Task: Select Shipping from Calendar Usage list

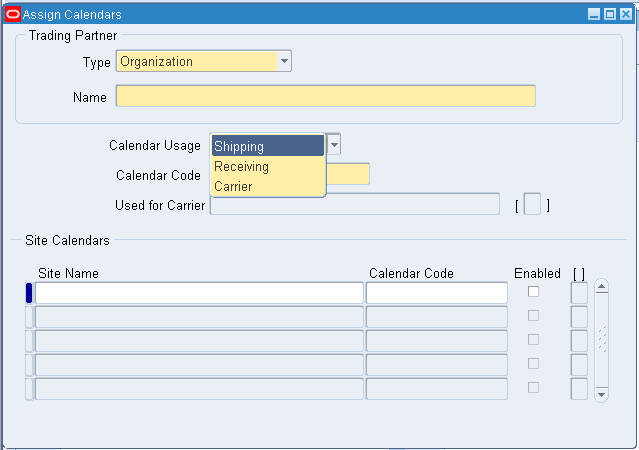Action: [x=267, y=147]
